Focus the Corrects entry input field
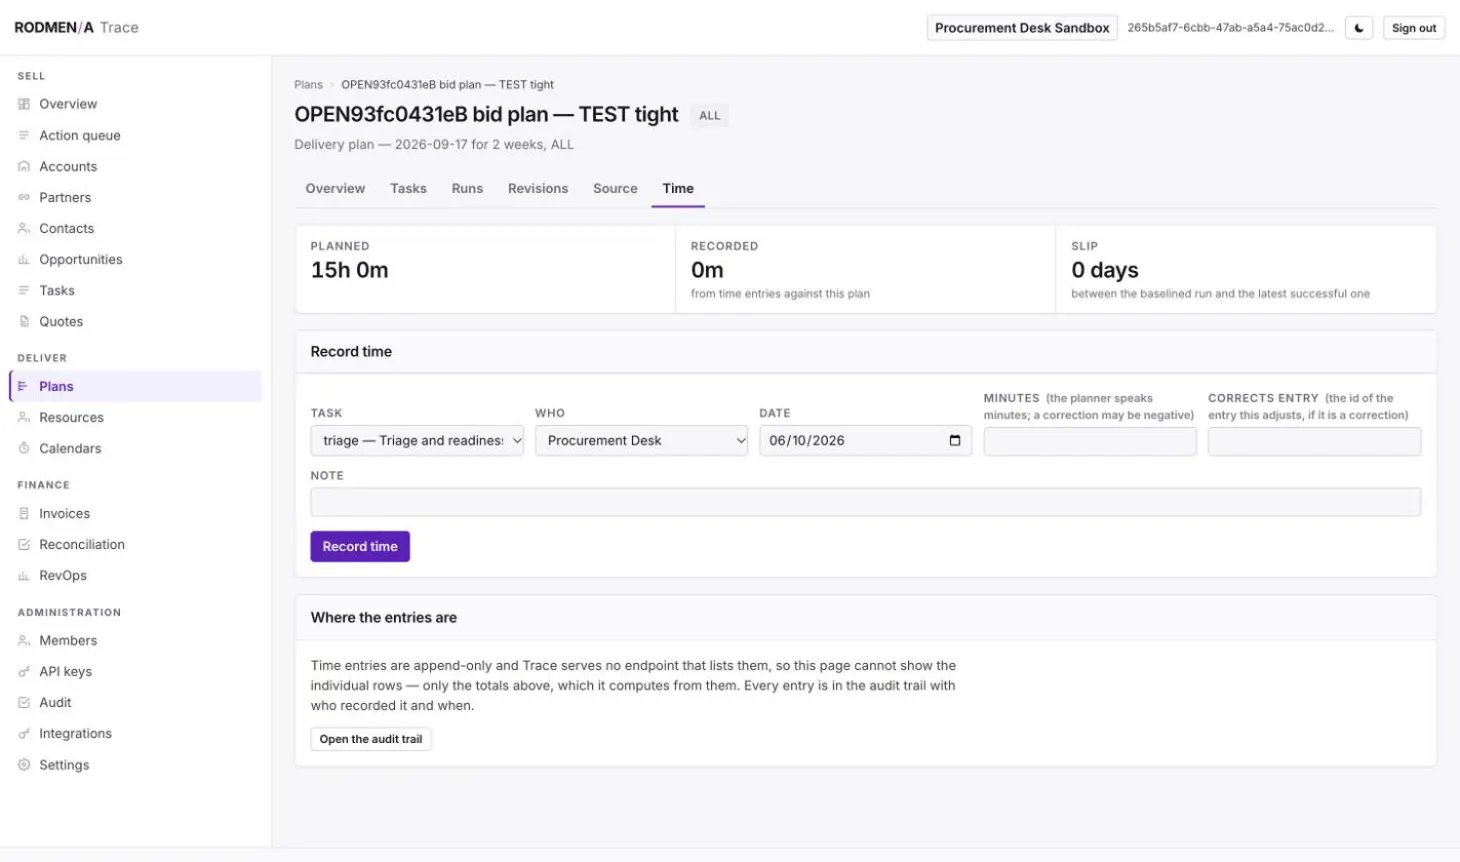 [1314, 441]
